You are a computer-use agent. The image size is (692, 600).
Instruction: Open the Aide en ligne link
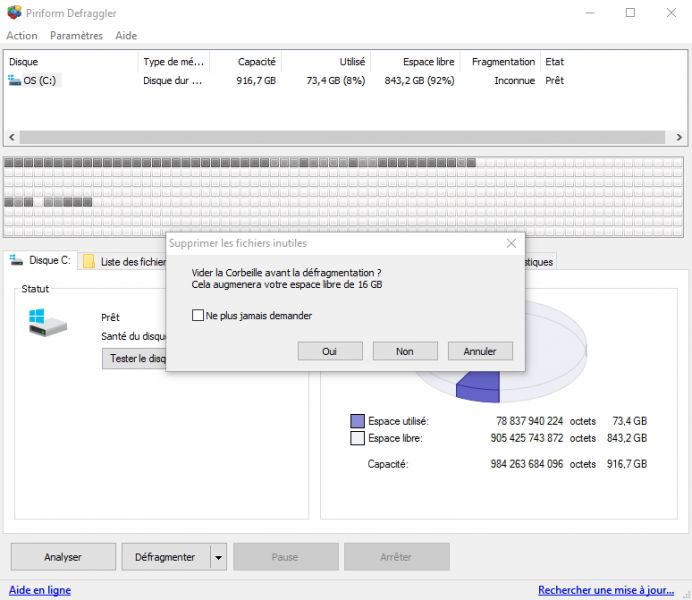pos(40,590)
